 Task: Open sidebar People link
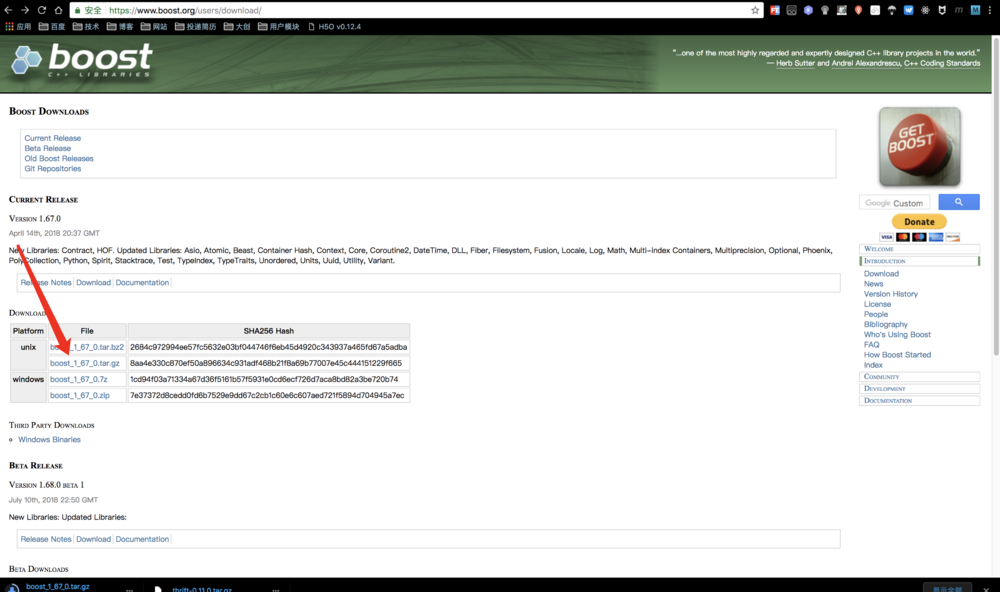[876, 314]
